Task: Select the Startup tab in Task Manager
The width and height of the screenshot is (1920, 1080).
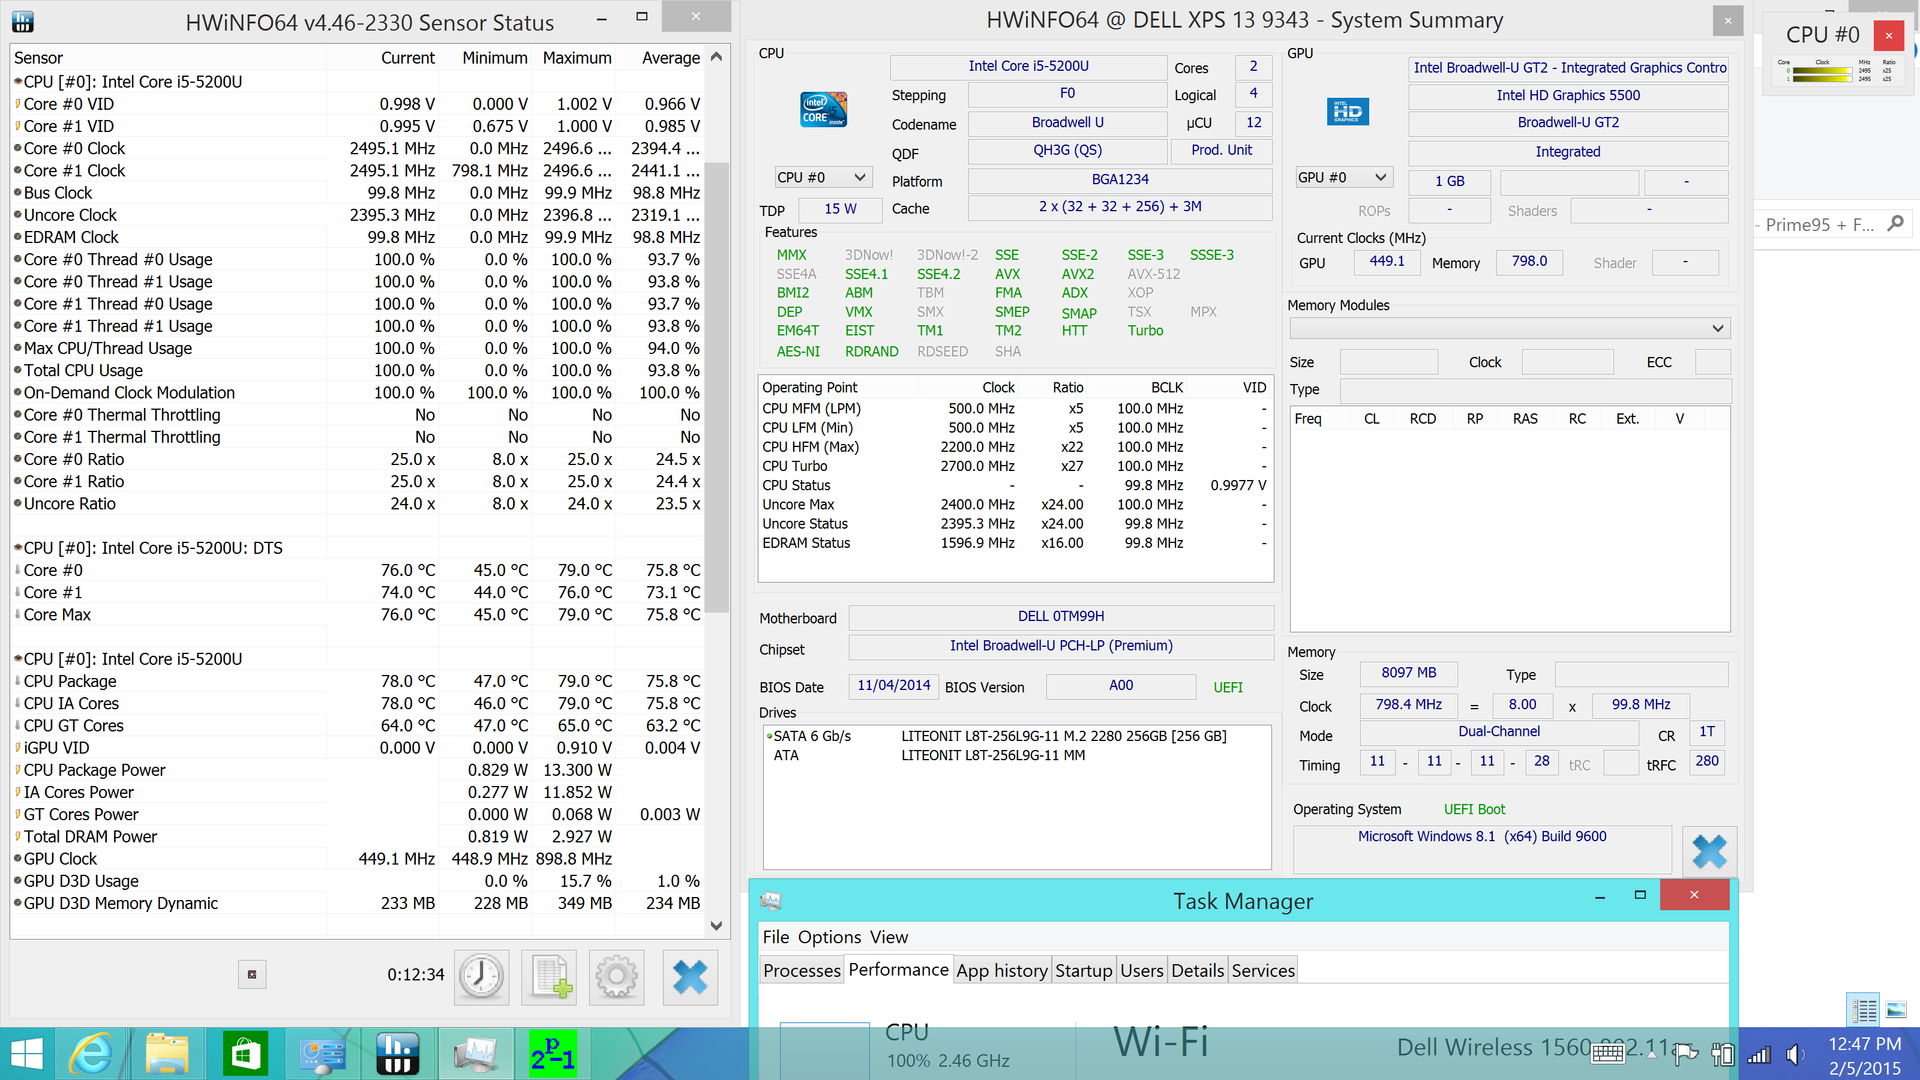Action: [1083, 970]
